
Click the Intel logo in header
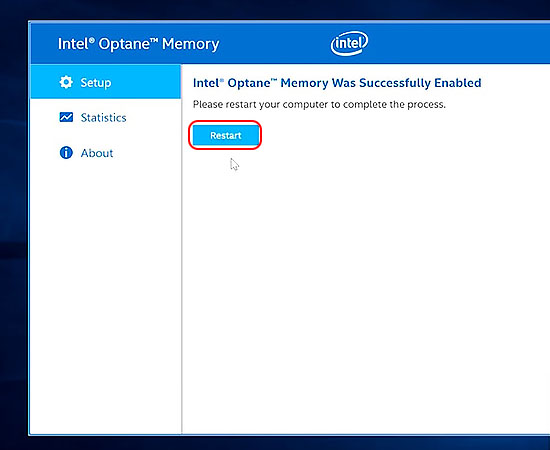349,43
